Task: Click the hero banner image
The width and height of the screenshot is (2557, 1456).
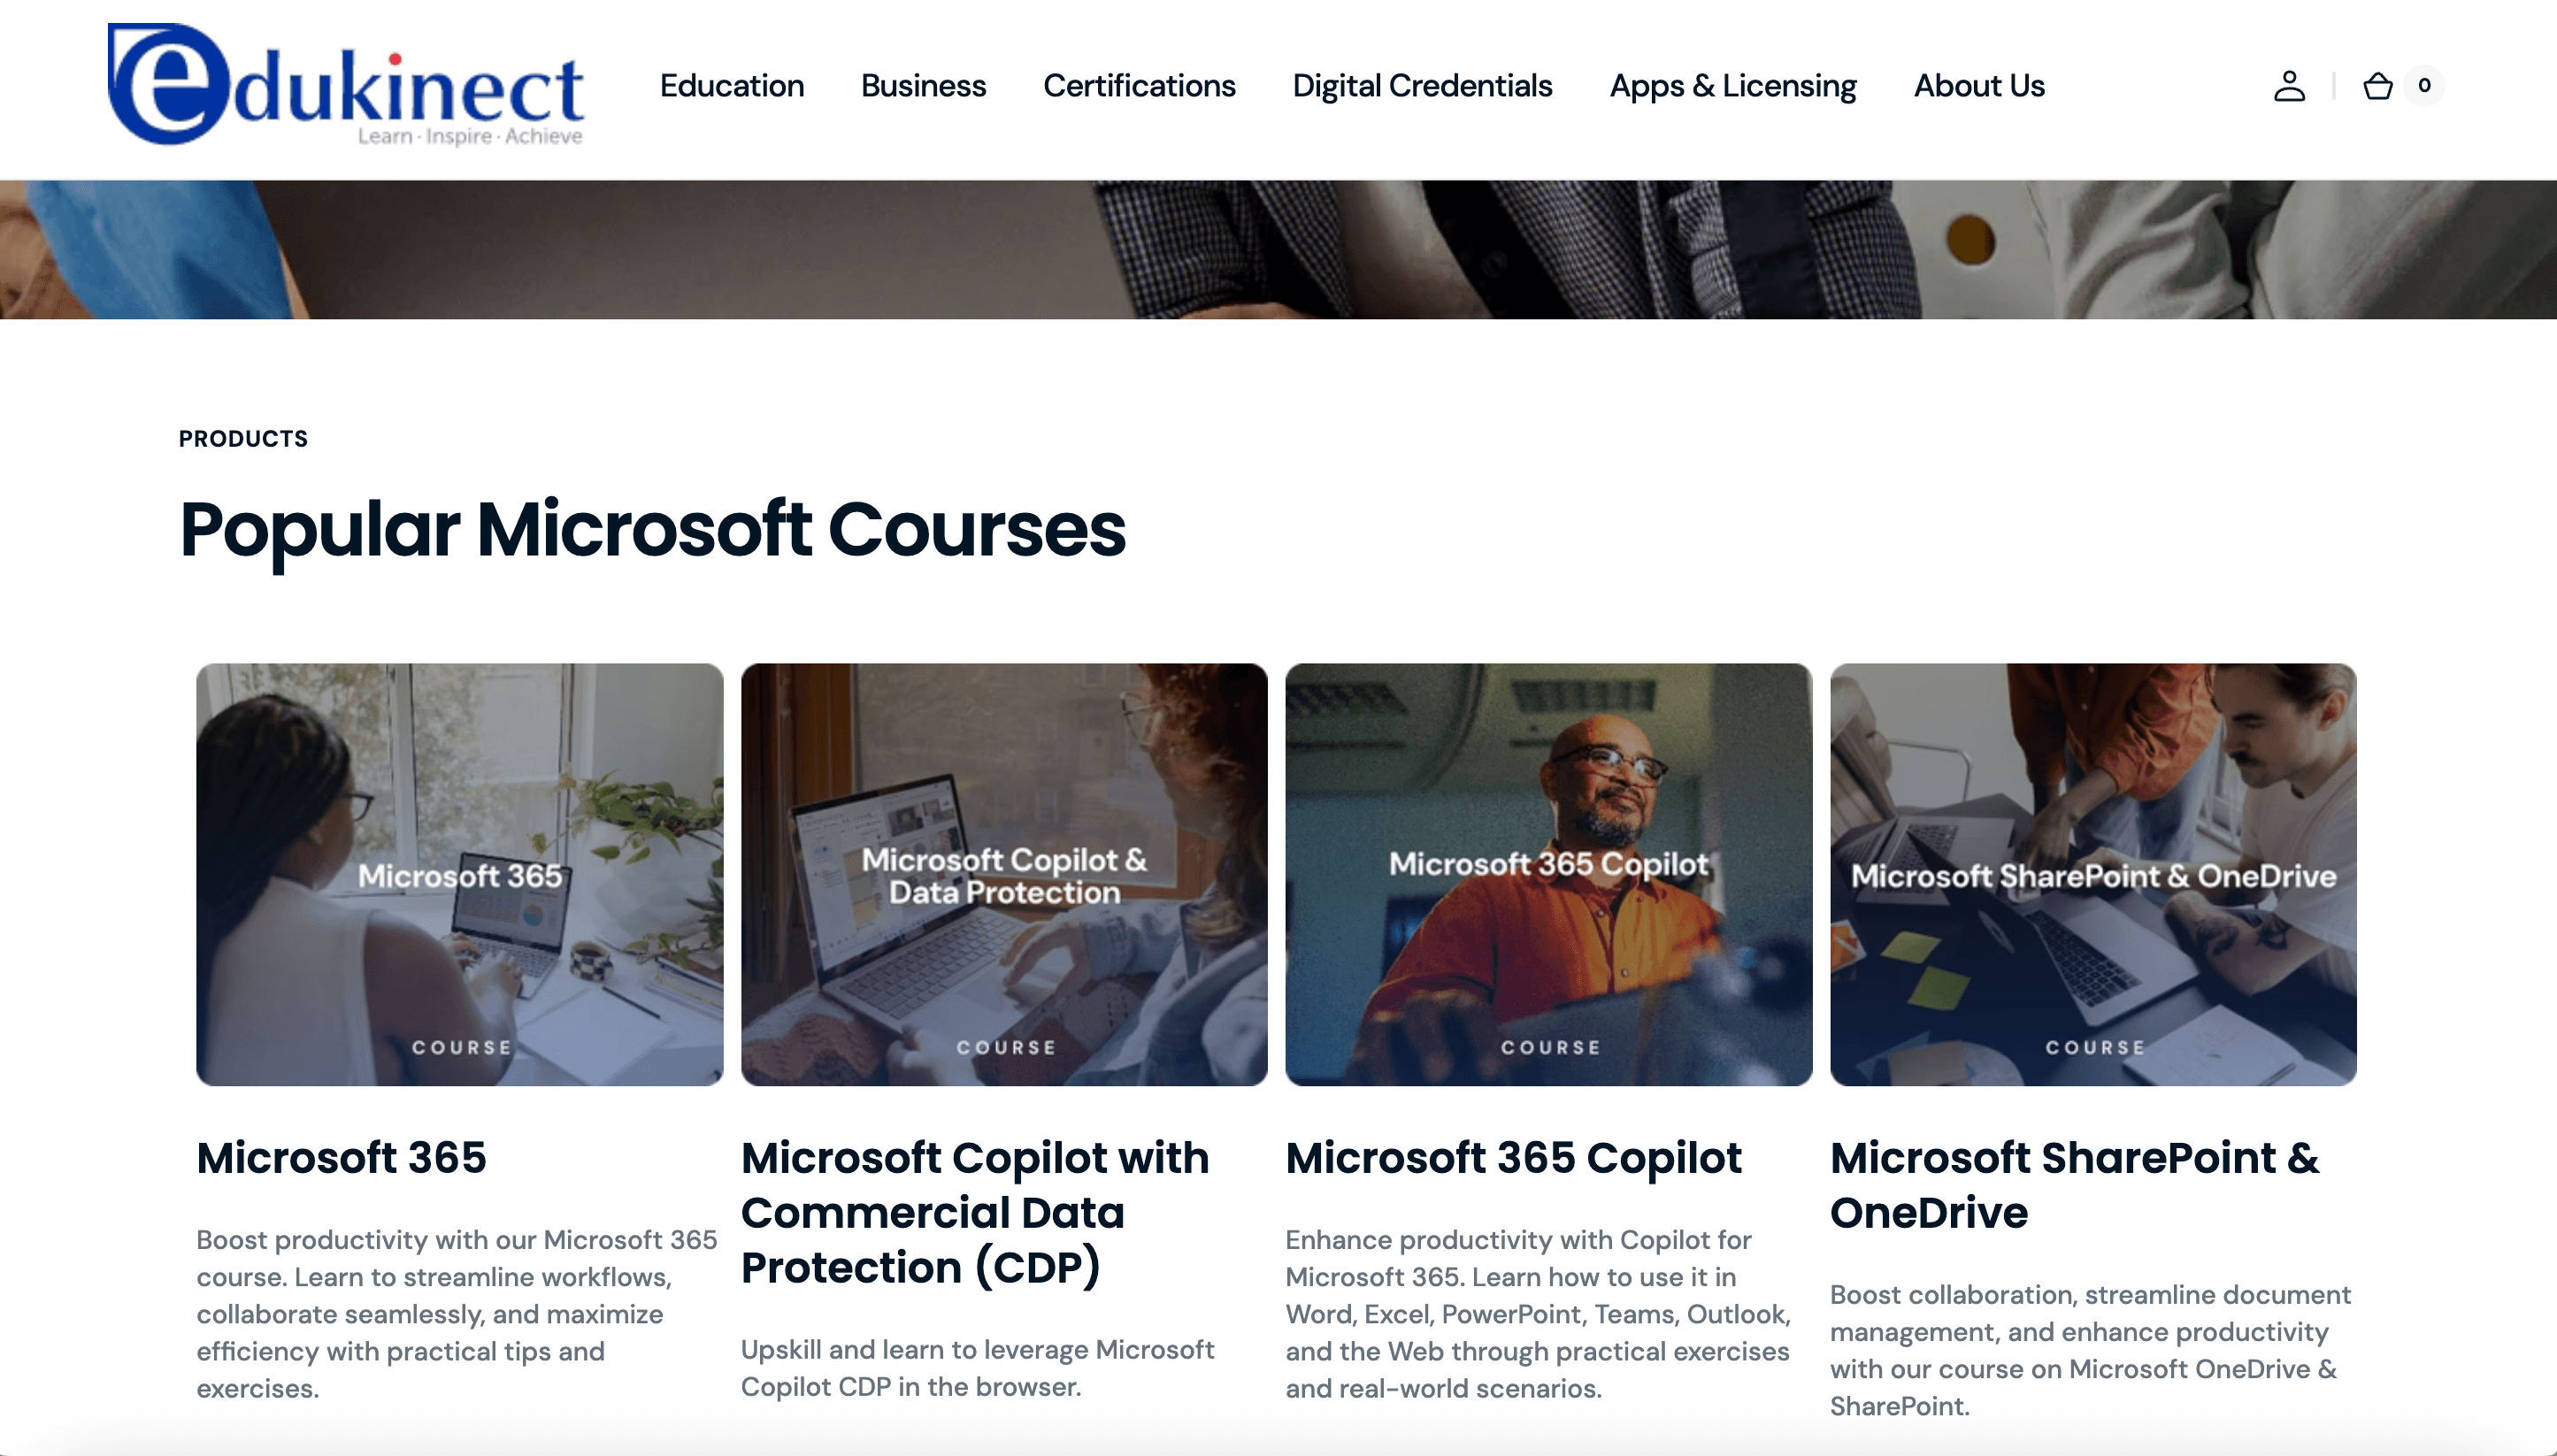Action: pyautogui.click(x=1278, y=250)
